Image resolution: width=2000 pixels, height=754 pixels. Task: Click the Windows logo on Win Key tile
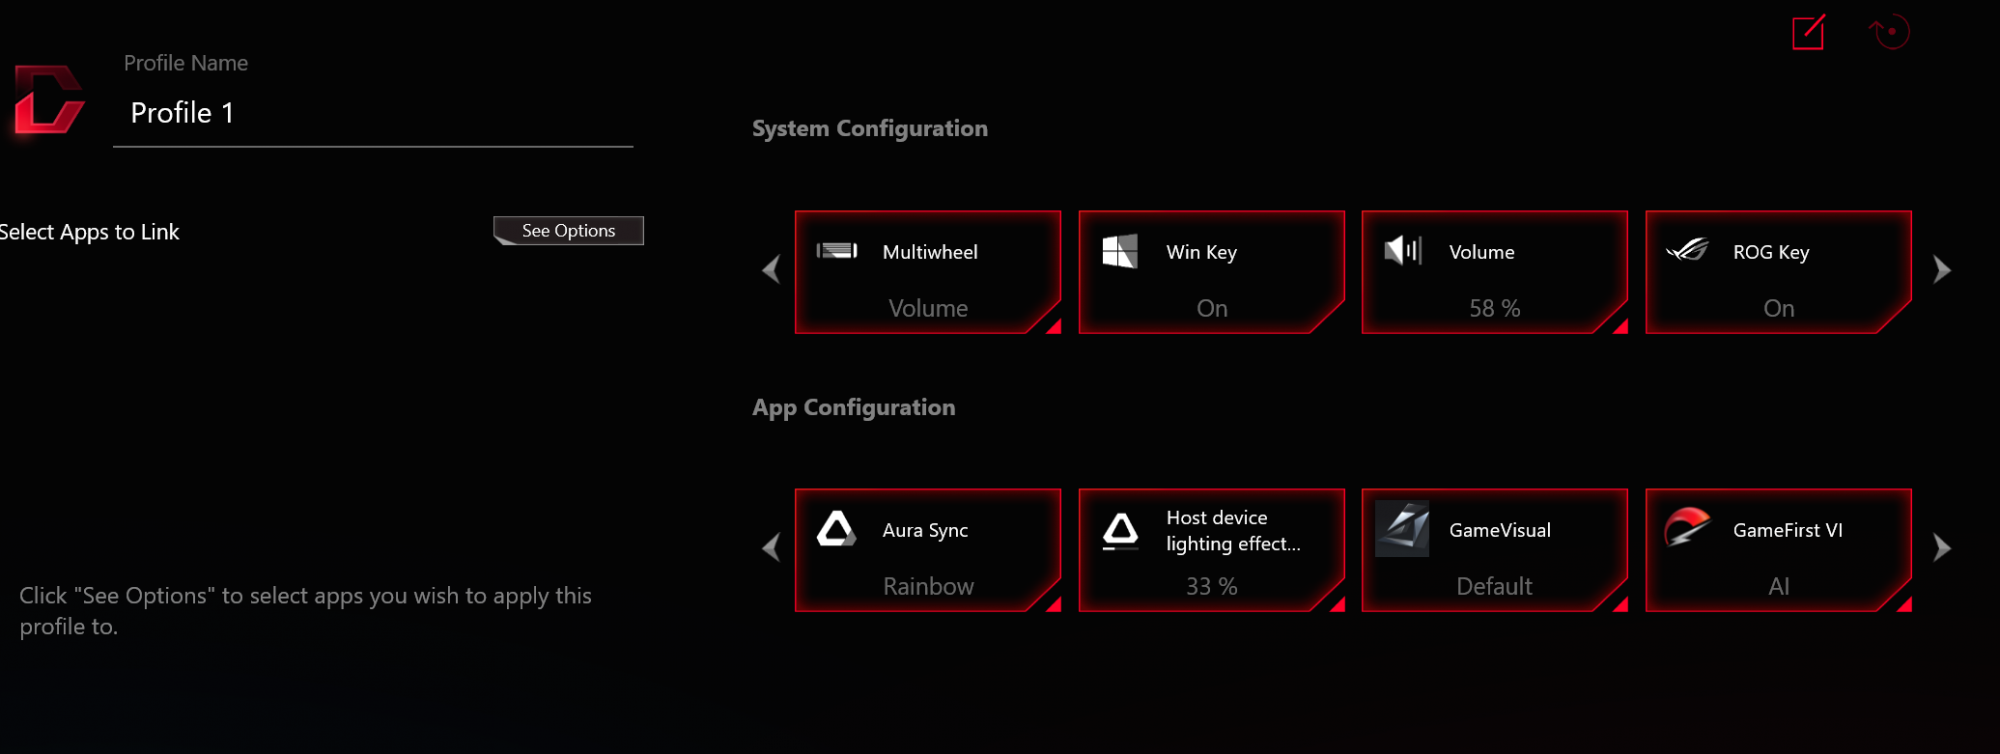click(x=1119, y=251)
